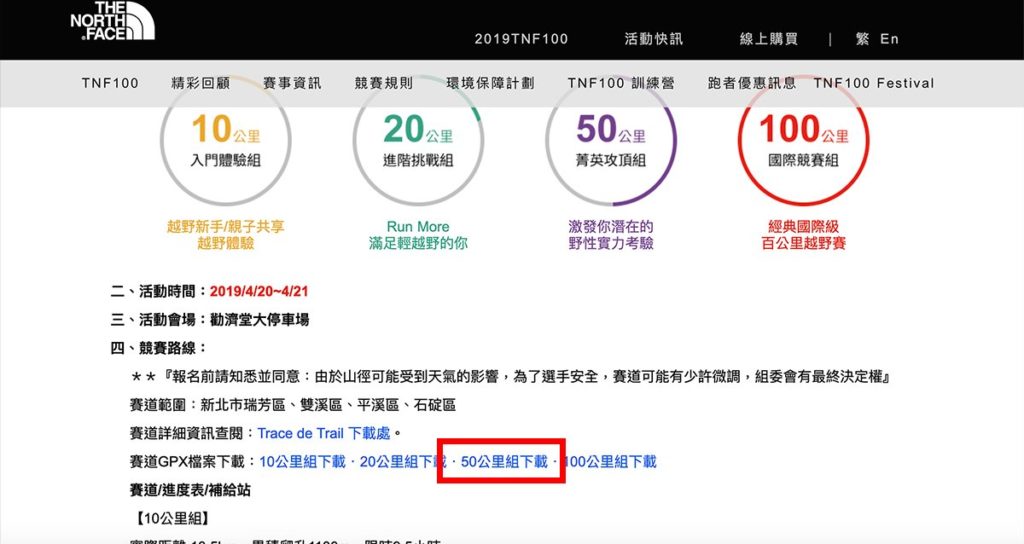Image resolution: width=1024 pixels, height=544 pixels.
Task: Open TNF100 Festival in sub-navigation
Action: [874, 84]
